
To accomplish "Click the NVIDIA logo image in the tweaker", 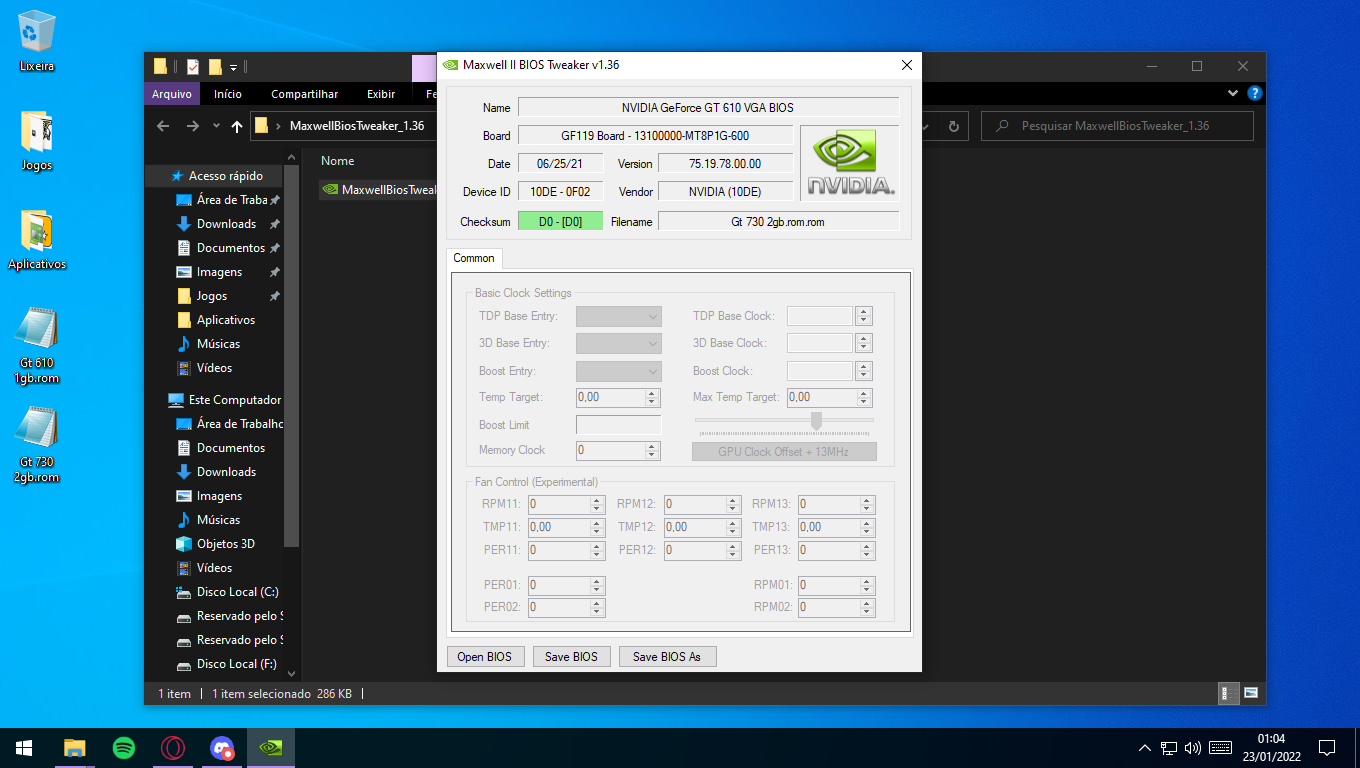I will pyautogui.click(x=850, y=163).
